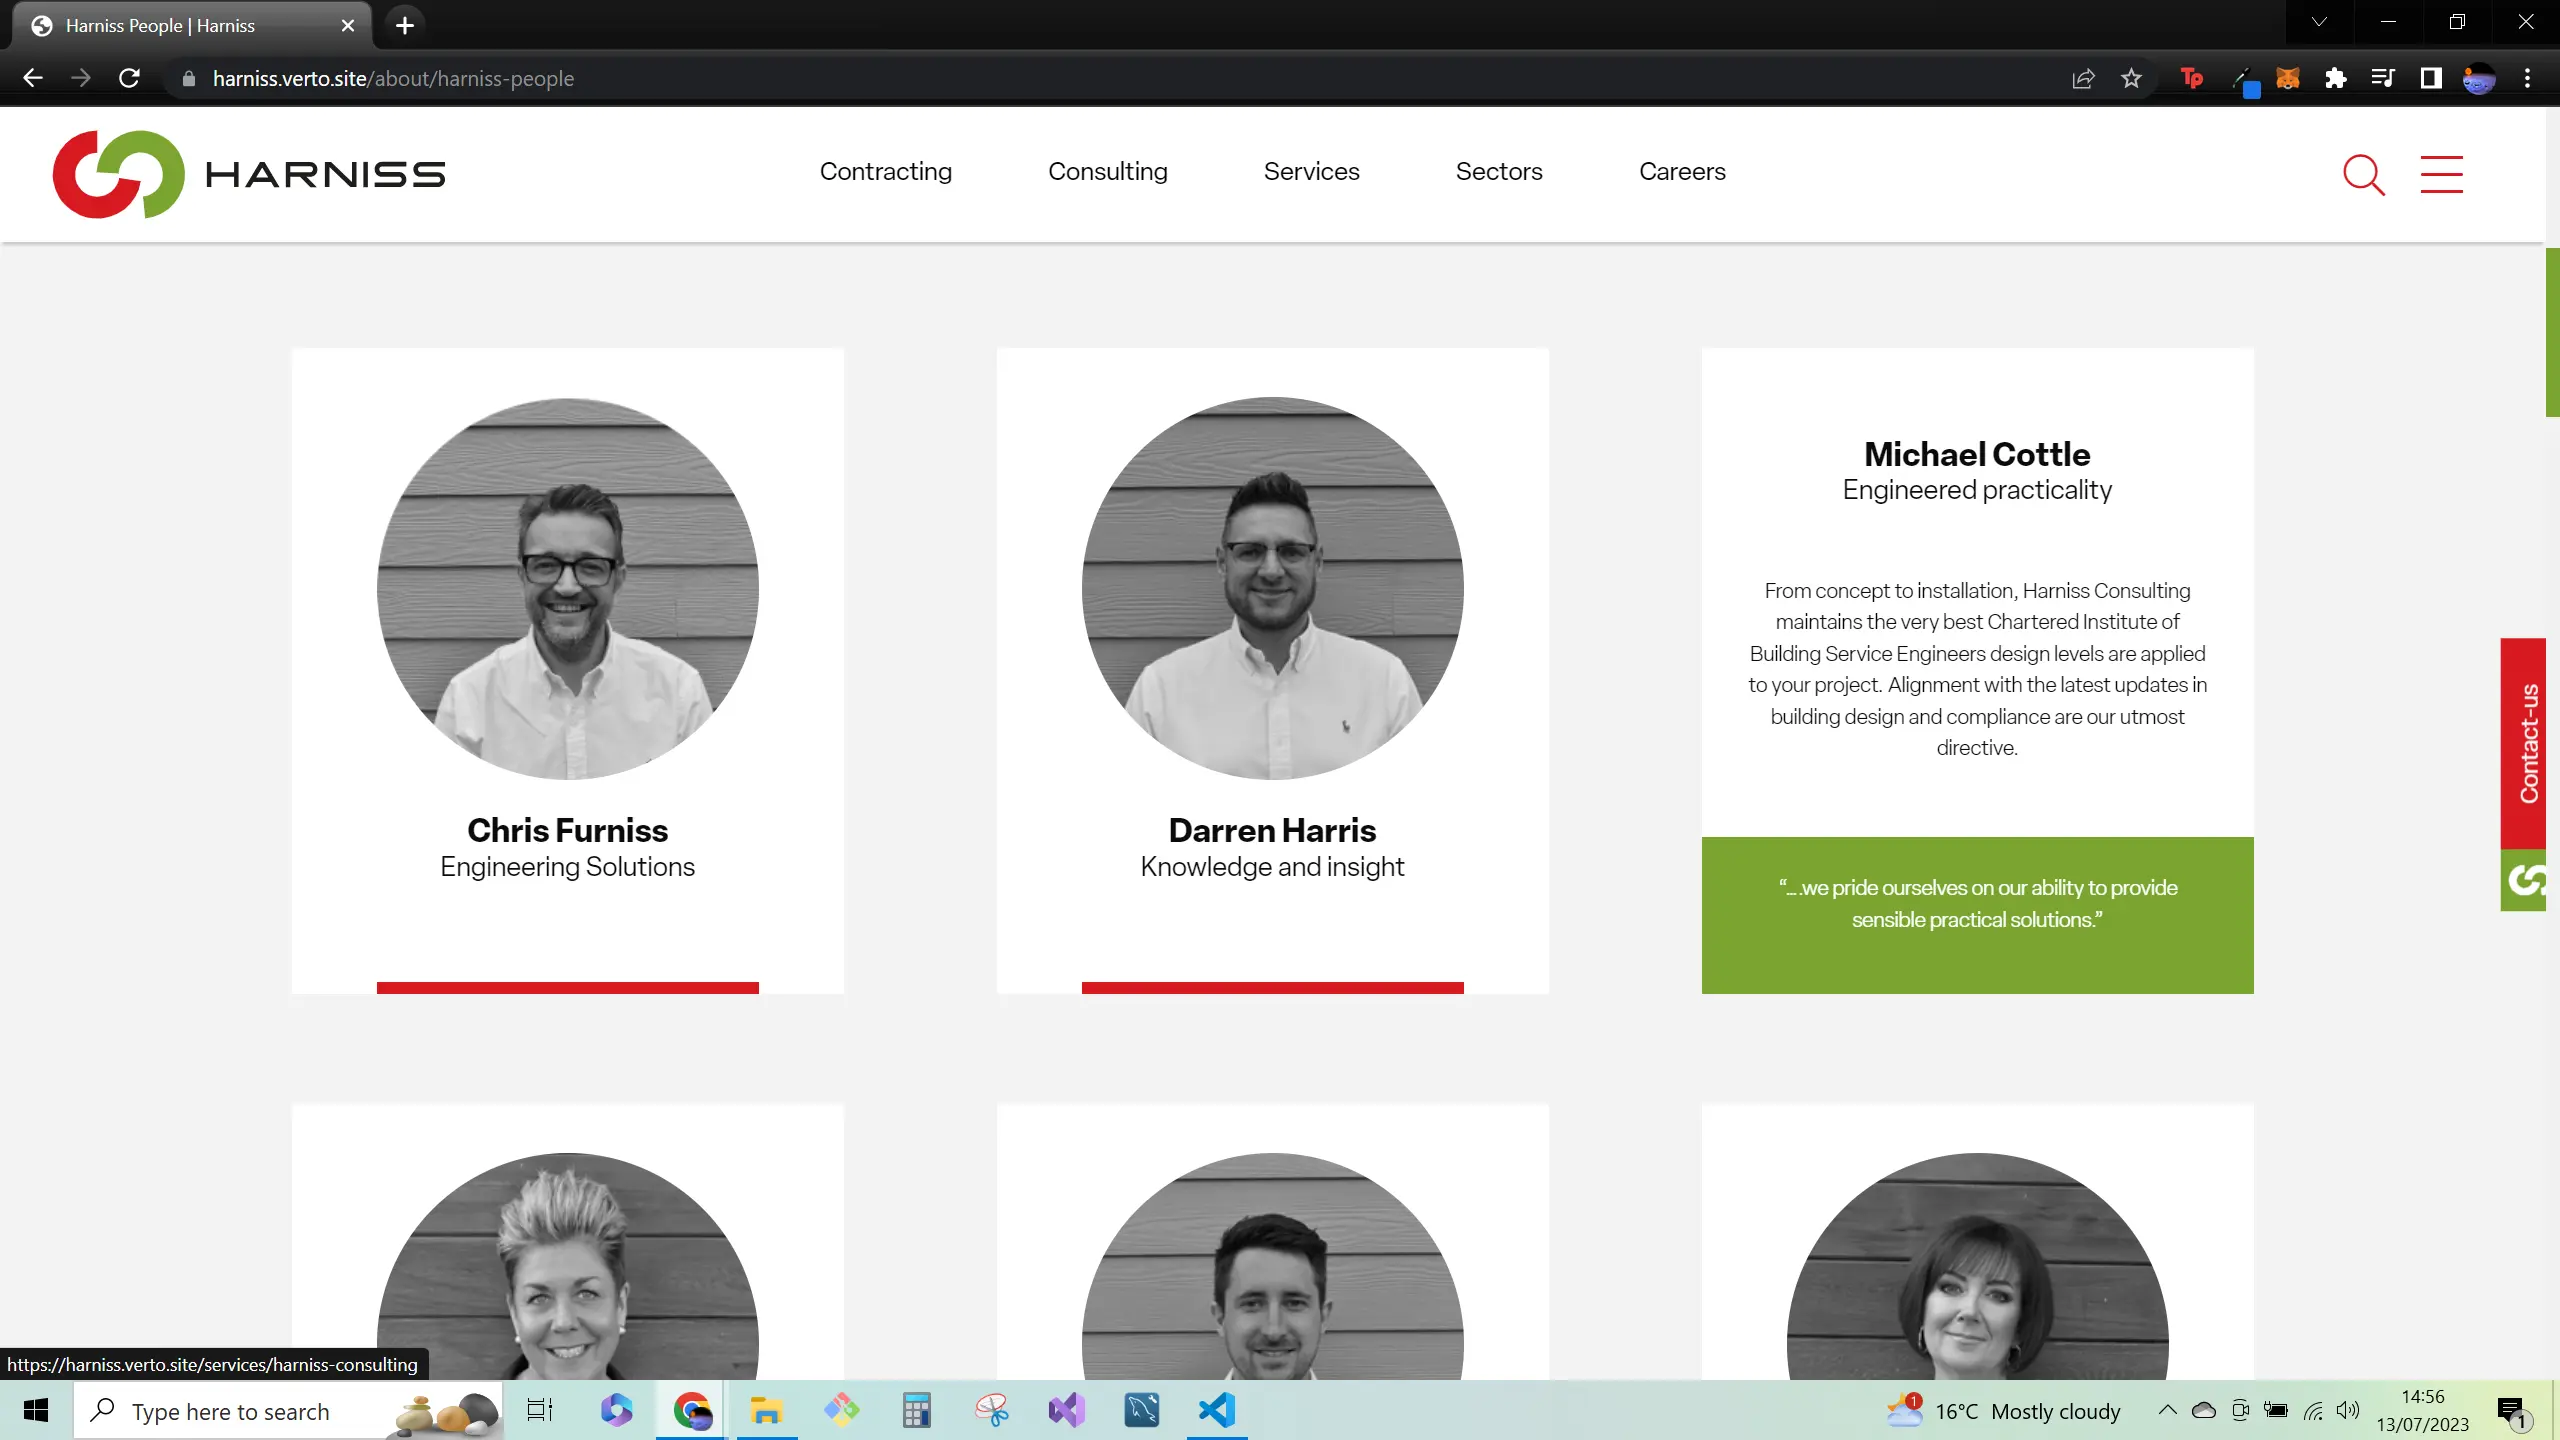This screenshot has height=1440, width=2560.
Task: Open the tab search chevron
Action: click(2318, 22)
